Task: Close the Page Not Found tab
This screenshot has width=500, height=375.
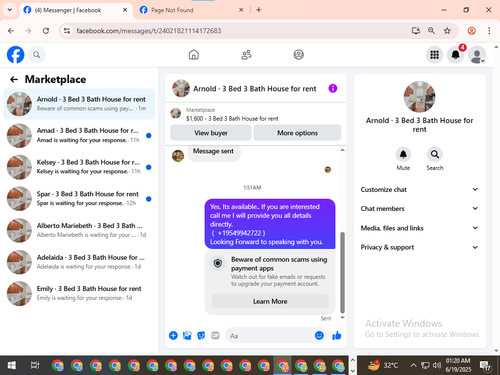Action: (x=241, y=10)
